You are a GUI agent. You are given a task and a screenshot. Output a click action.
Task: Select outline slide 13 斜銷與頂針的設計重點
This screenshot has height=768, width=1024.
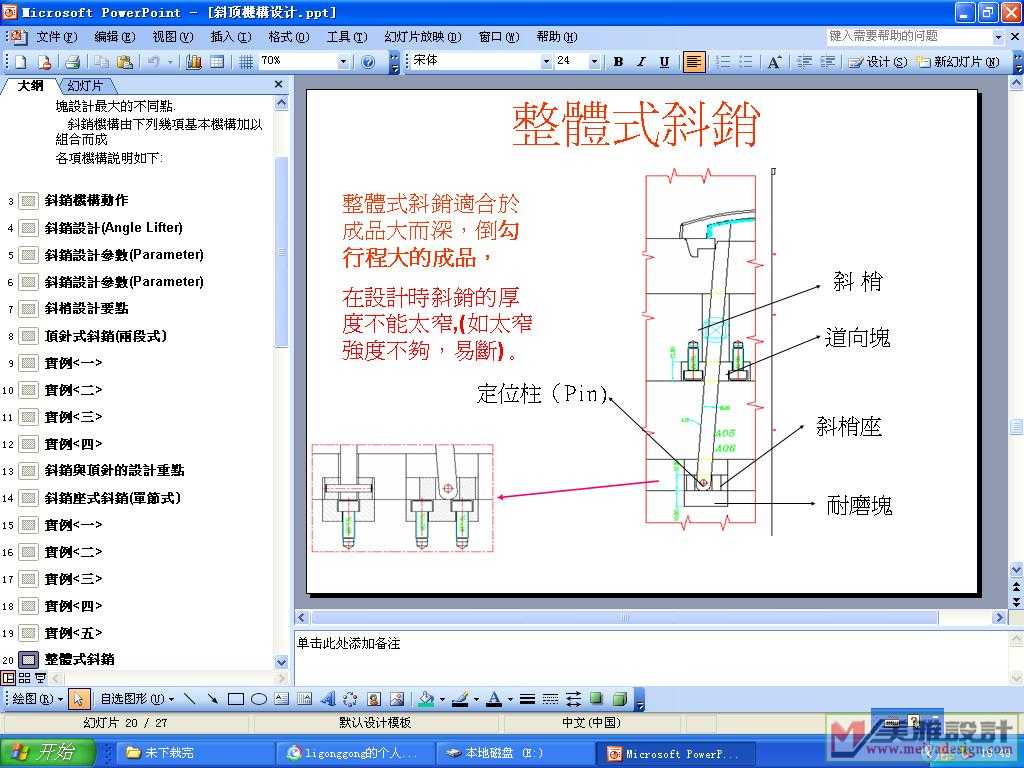pos(114,470)
